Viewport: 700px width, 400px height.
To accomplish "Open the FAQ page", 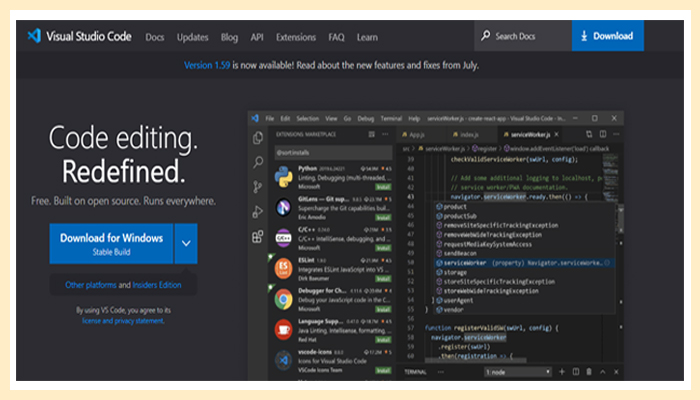I will tap(336, 38).
